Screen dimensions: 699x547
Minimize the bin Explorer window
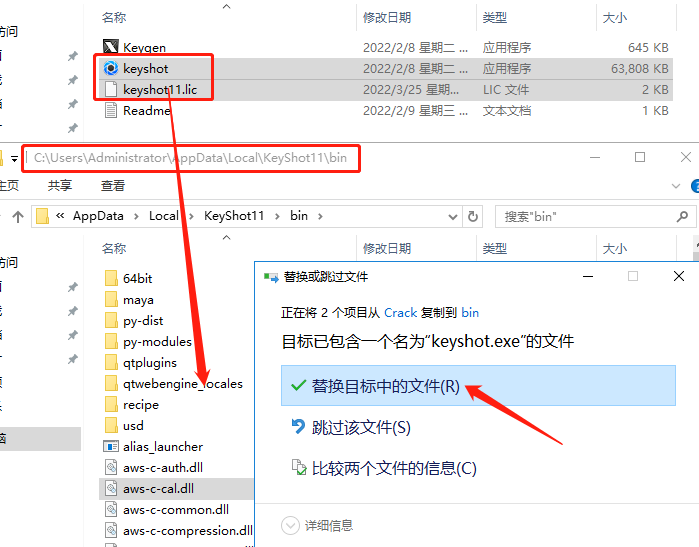(595, 157)
